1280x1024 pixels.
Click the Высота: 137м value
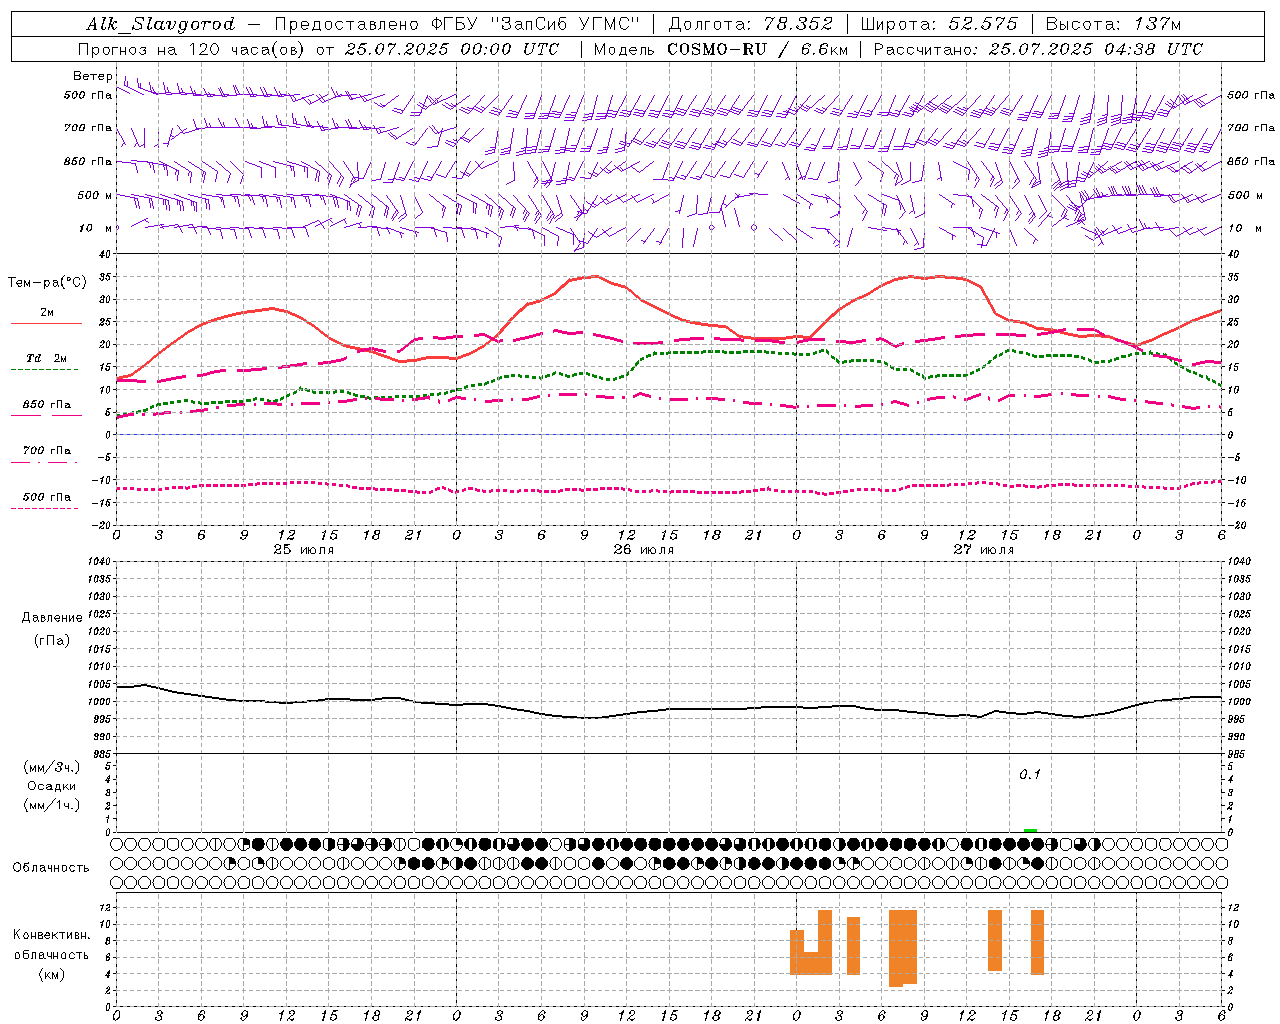pyautogui.click(x=1113, y=24)
